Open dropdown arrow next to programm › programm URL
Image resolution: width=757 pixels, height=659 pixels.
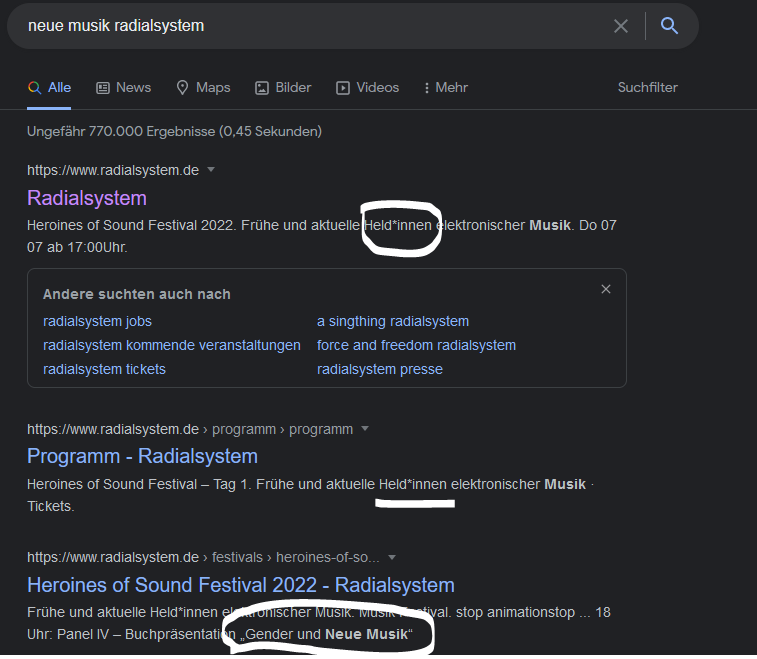[x=365, y=429]
